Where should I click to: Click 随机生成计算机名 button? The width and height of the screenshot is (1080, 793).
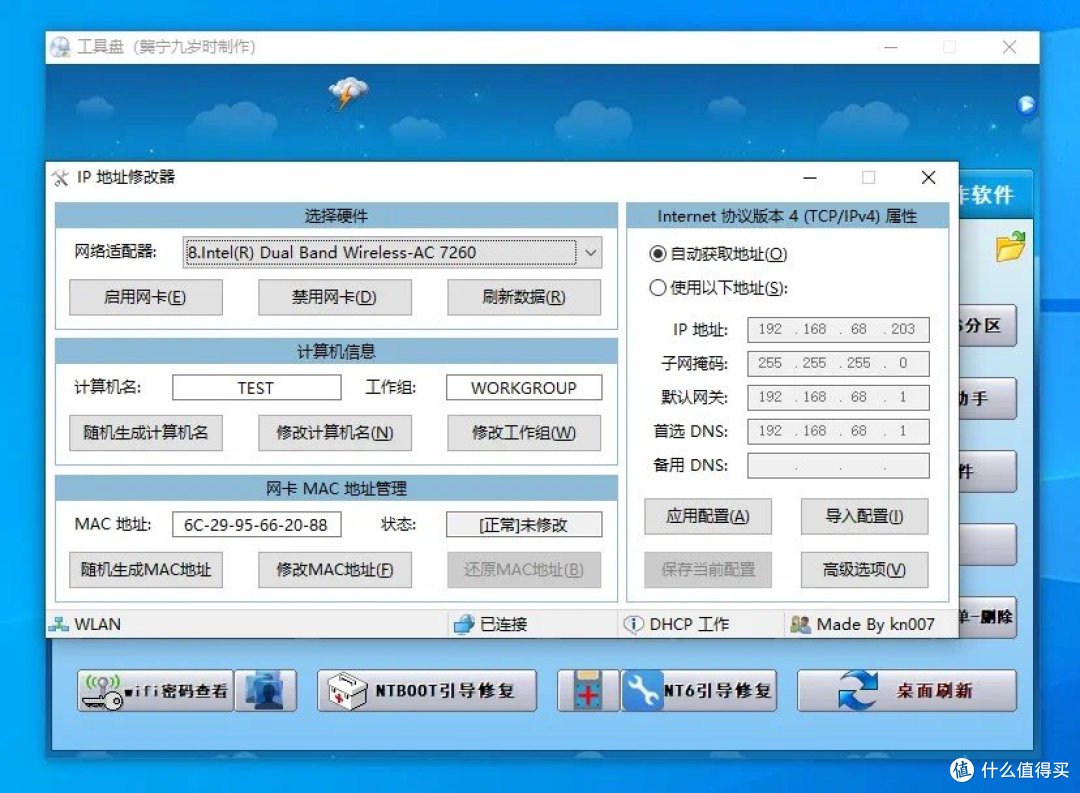point(145,433)
